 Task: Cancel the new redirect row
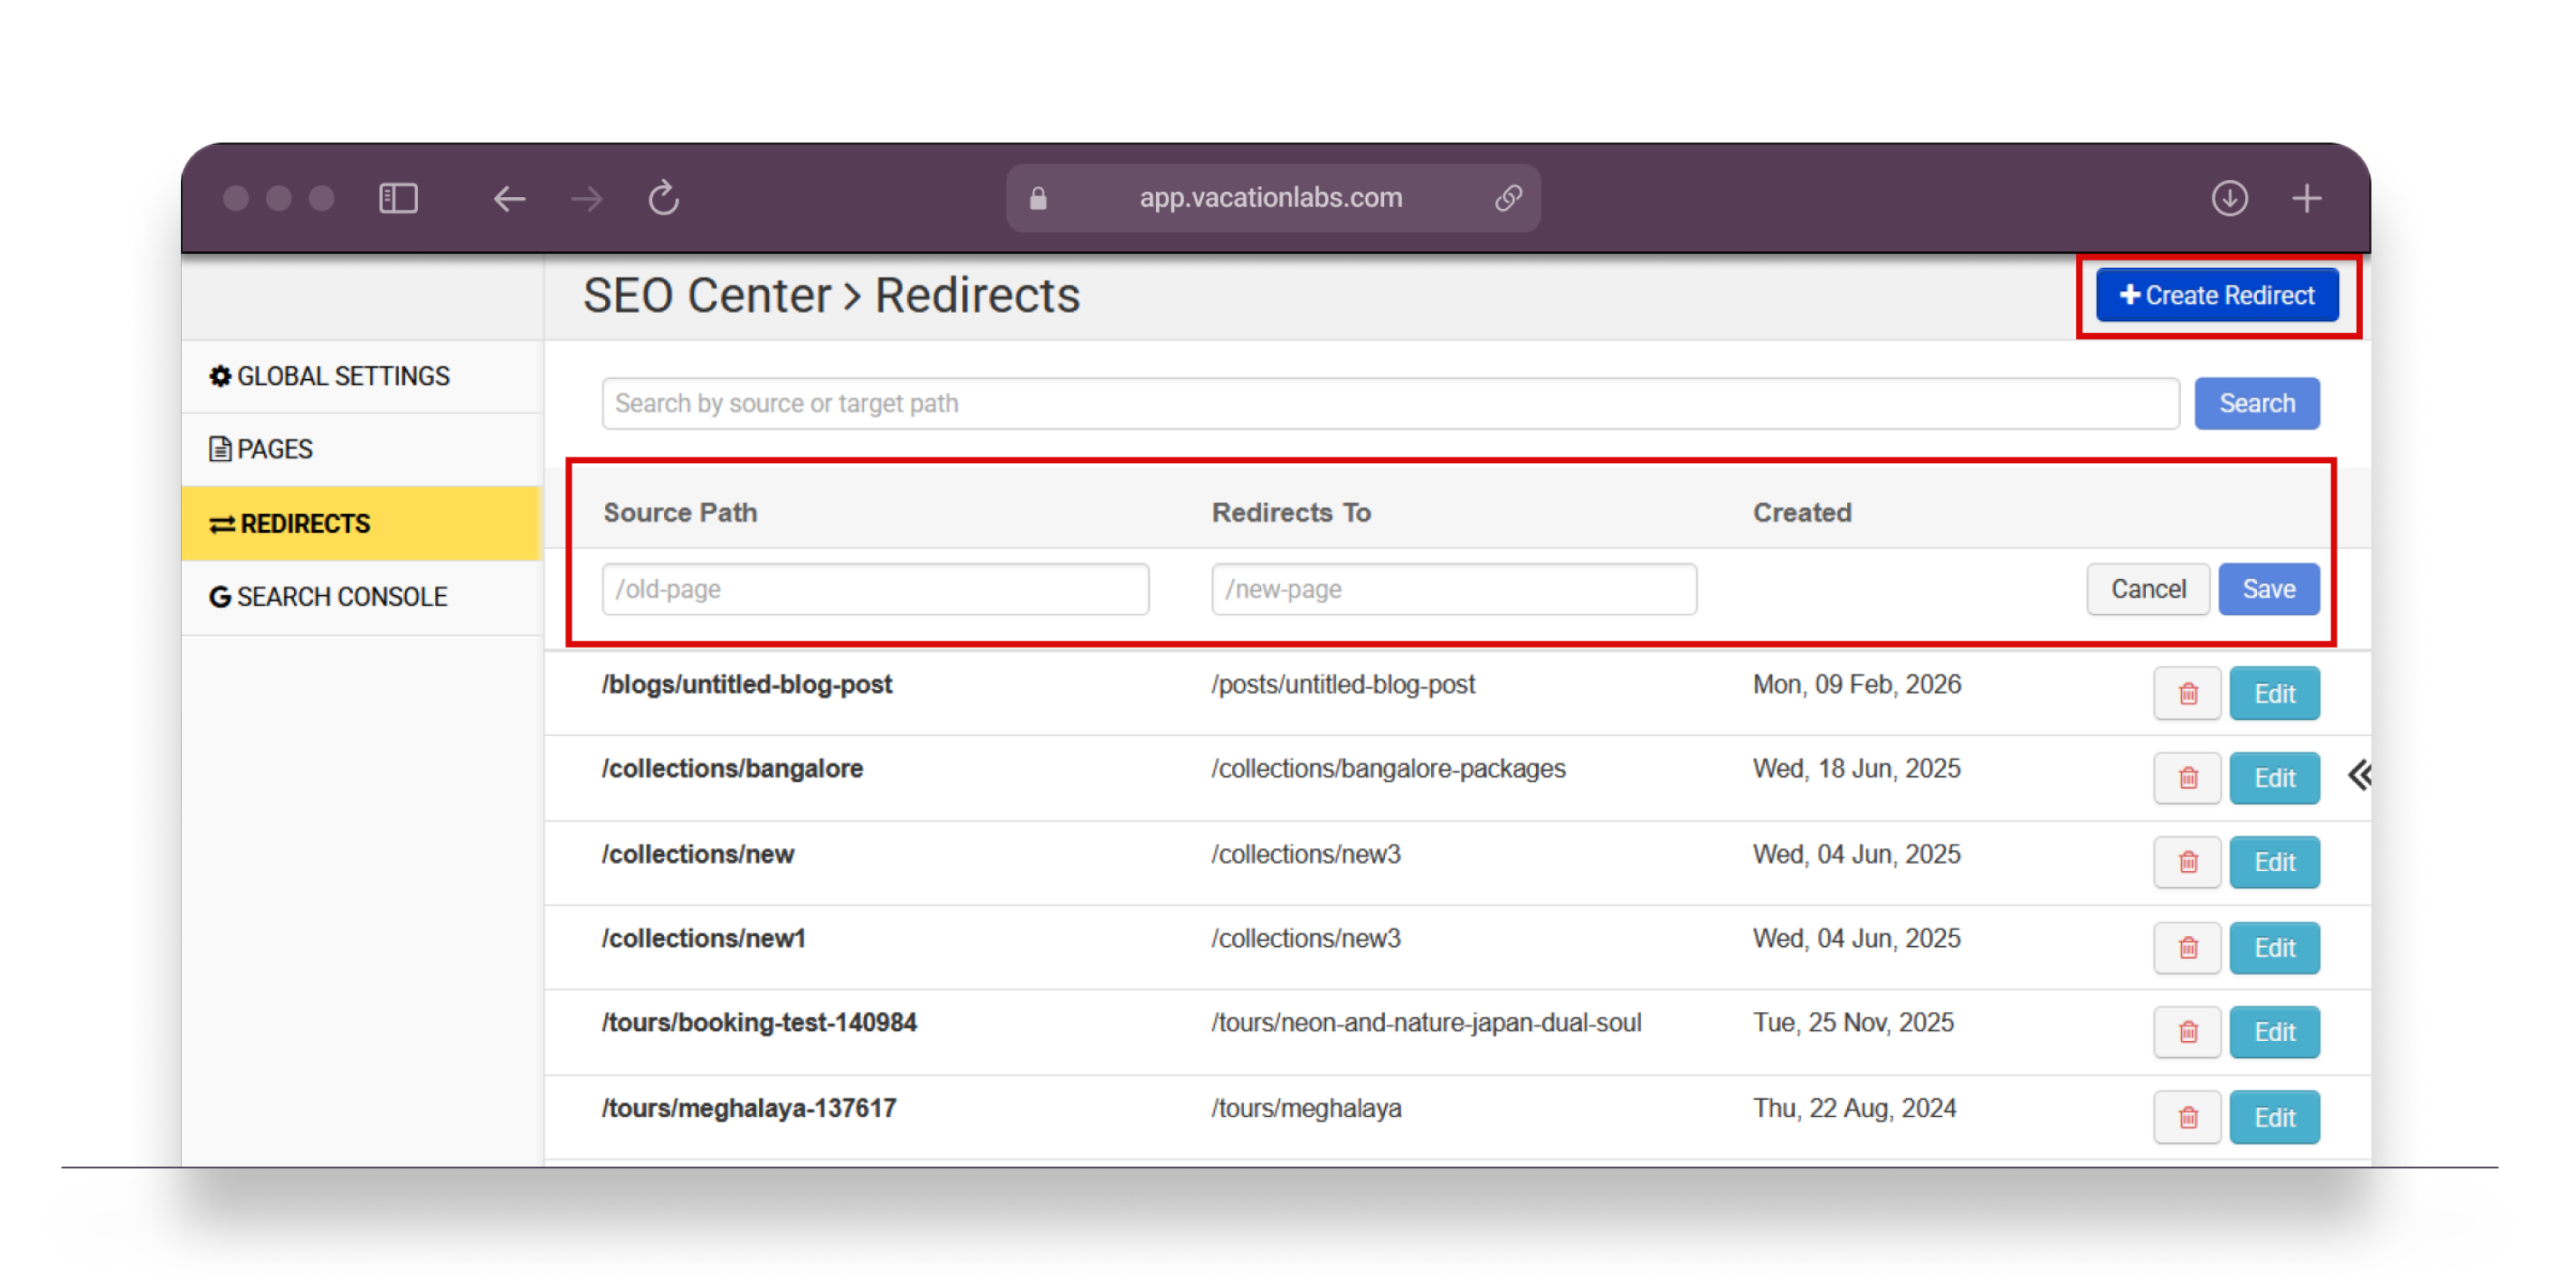[x=2147, y=589]
